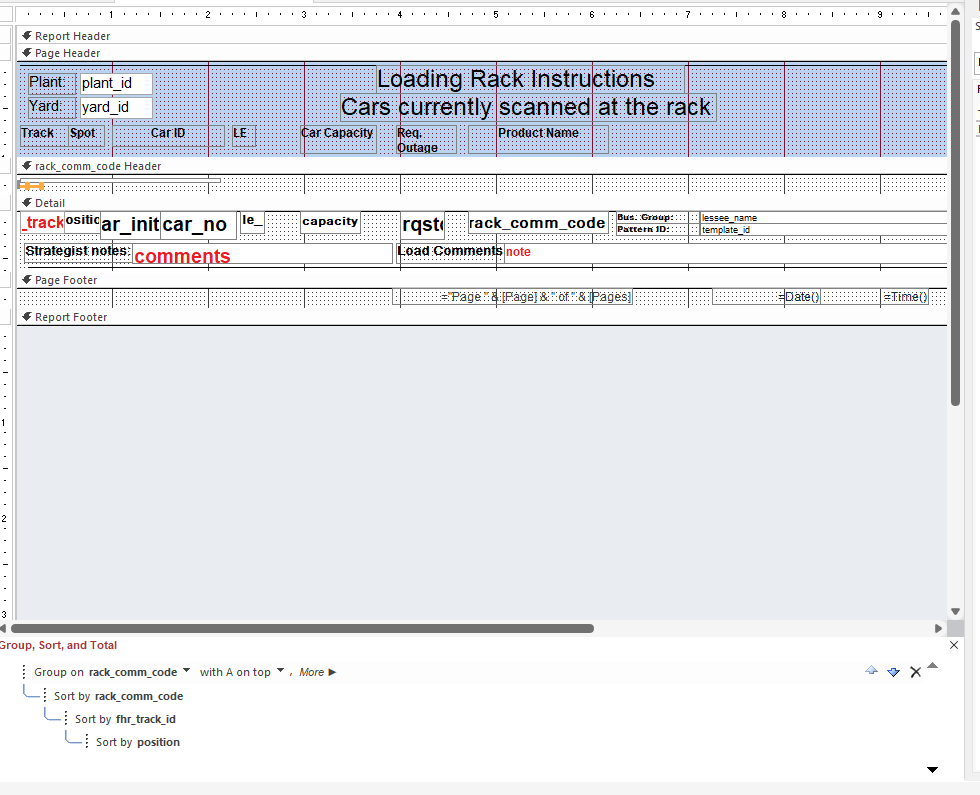Click the Plant: label control

click(x=52, y=82)
